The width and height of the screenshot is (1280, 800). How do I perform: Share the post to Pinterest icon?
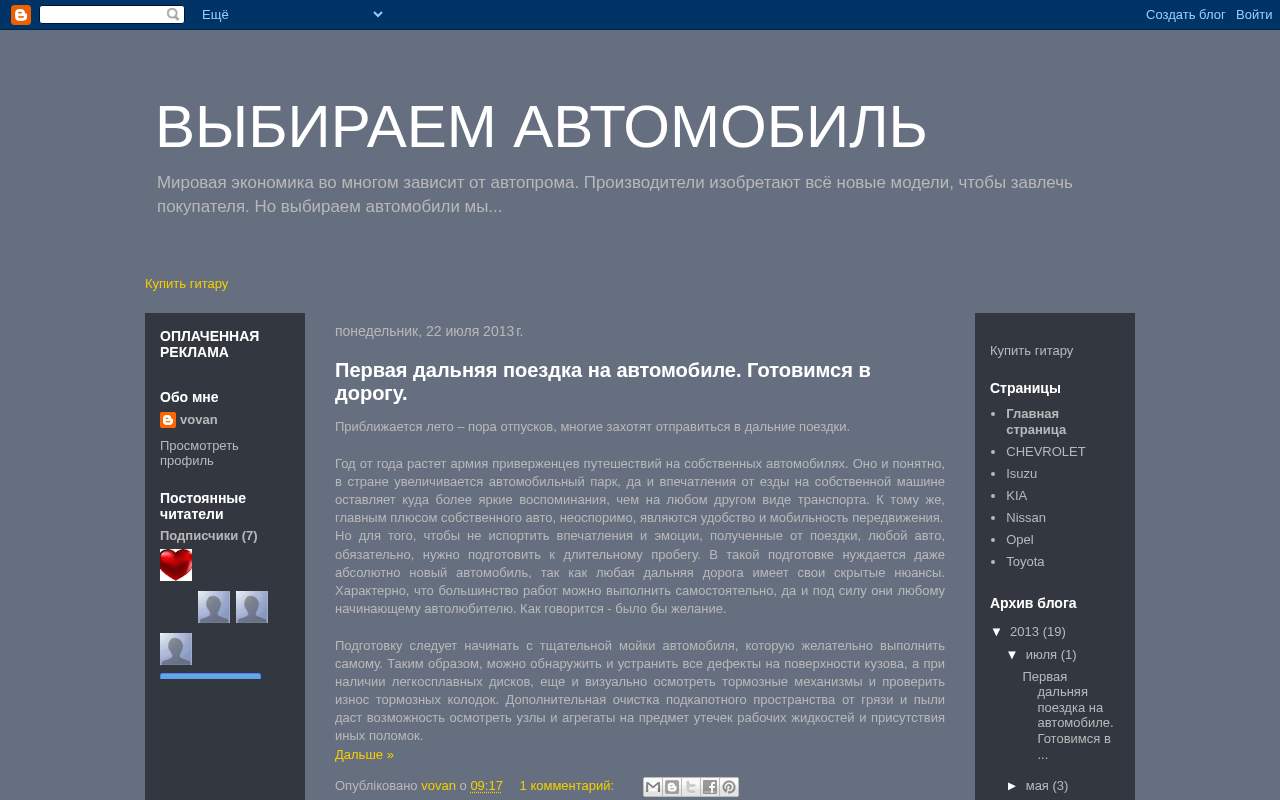tap(729, 787)
